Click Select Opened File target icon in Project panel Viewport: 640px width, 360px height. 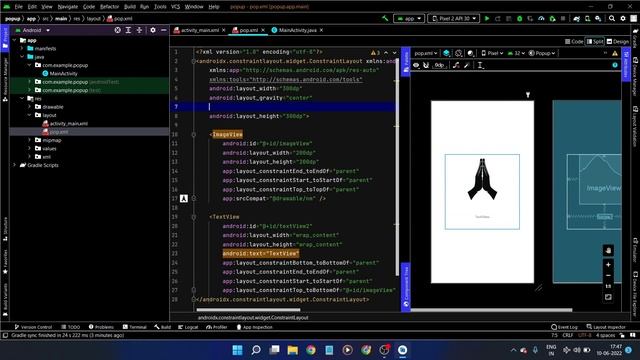[x=118, y=30]
